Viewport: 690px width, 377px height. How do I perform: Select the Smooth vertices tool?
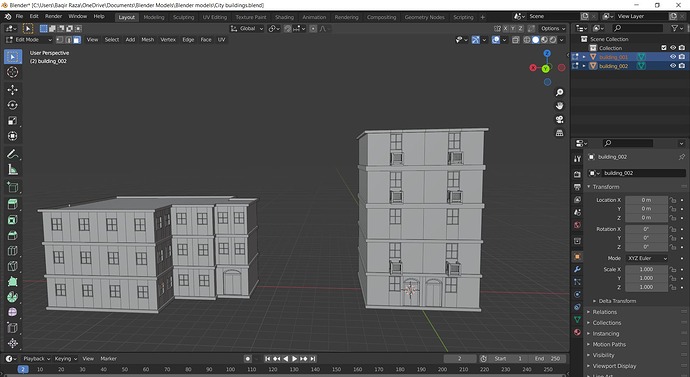13,312
